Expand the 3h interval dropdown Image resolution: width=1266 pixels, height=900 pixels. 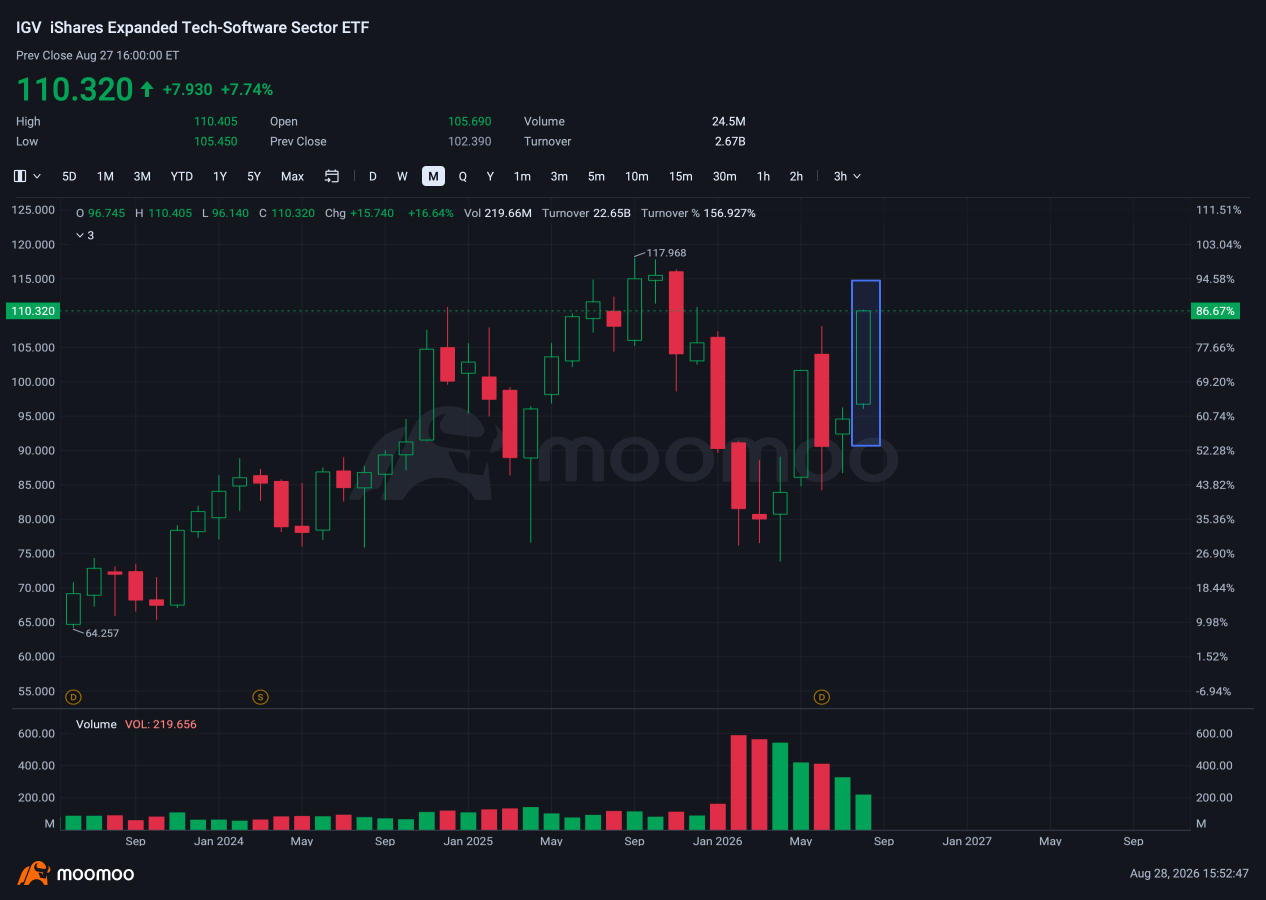tap(847, 176)
